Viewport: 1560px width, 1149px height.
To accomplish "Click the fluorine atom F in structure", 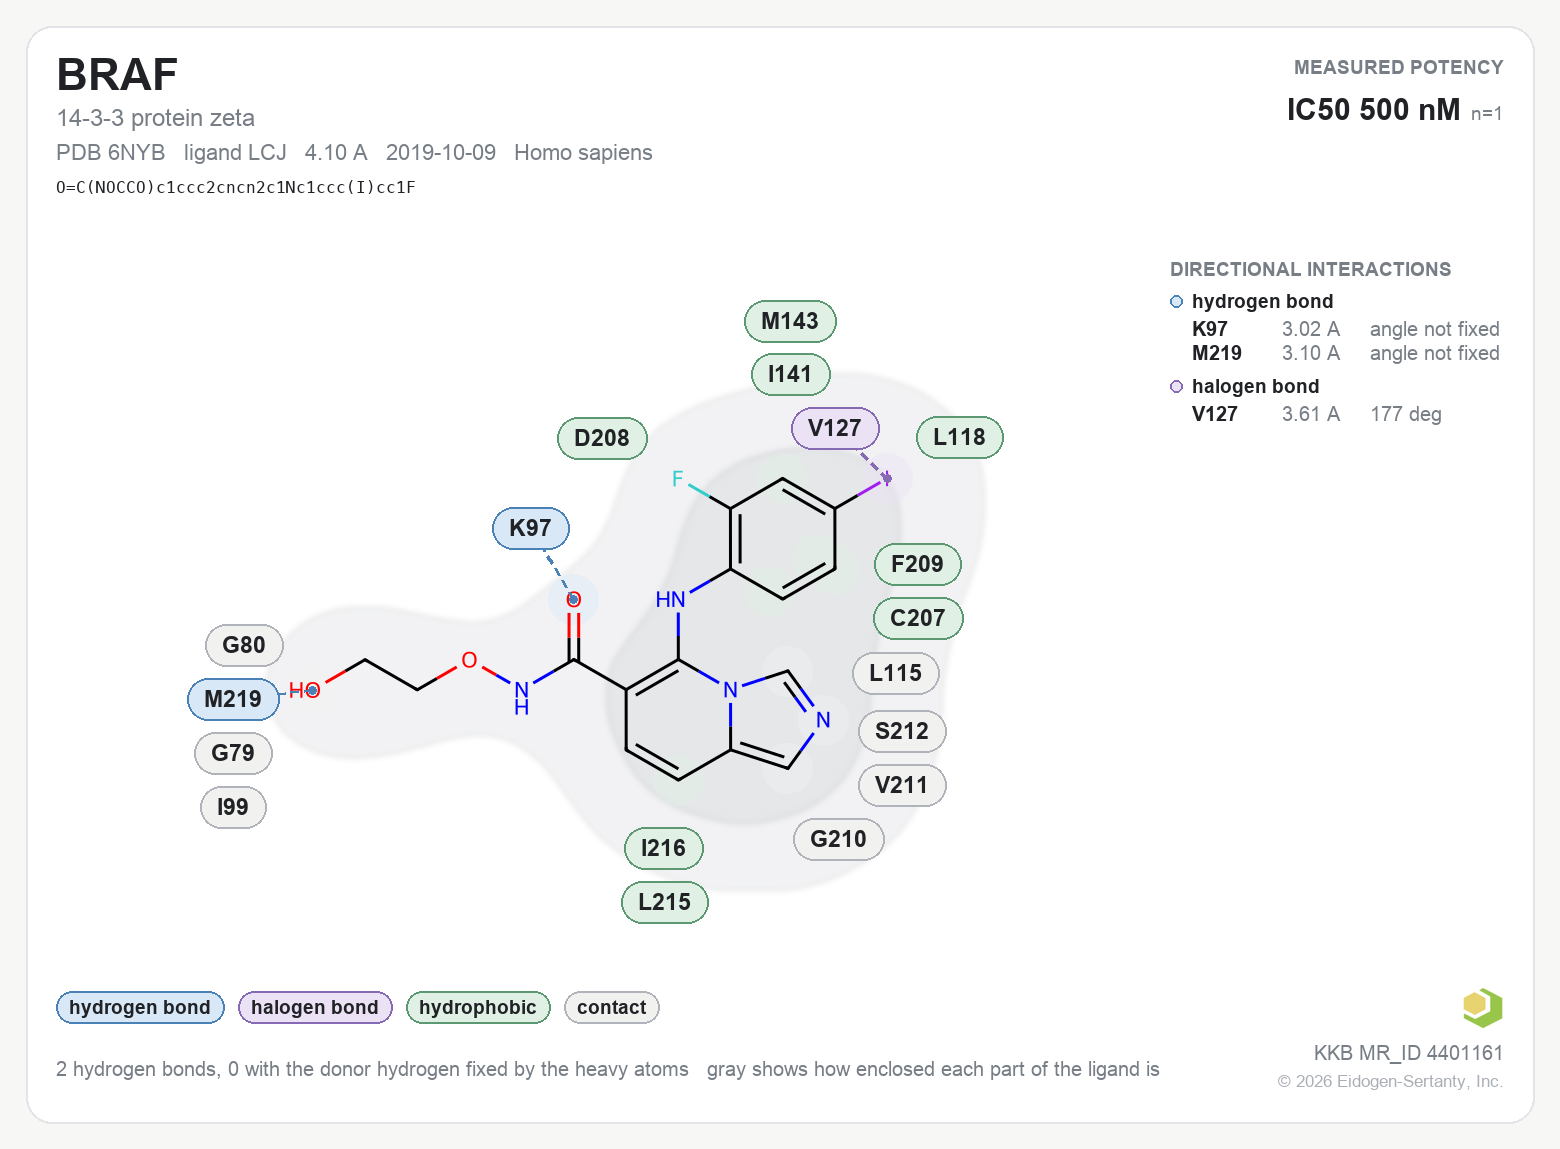I will coord(678,479).
